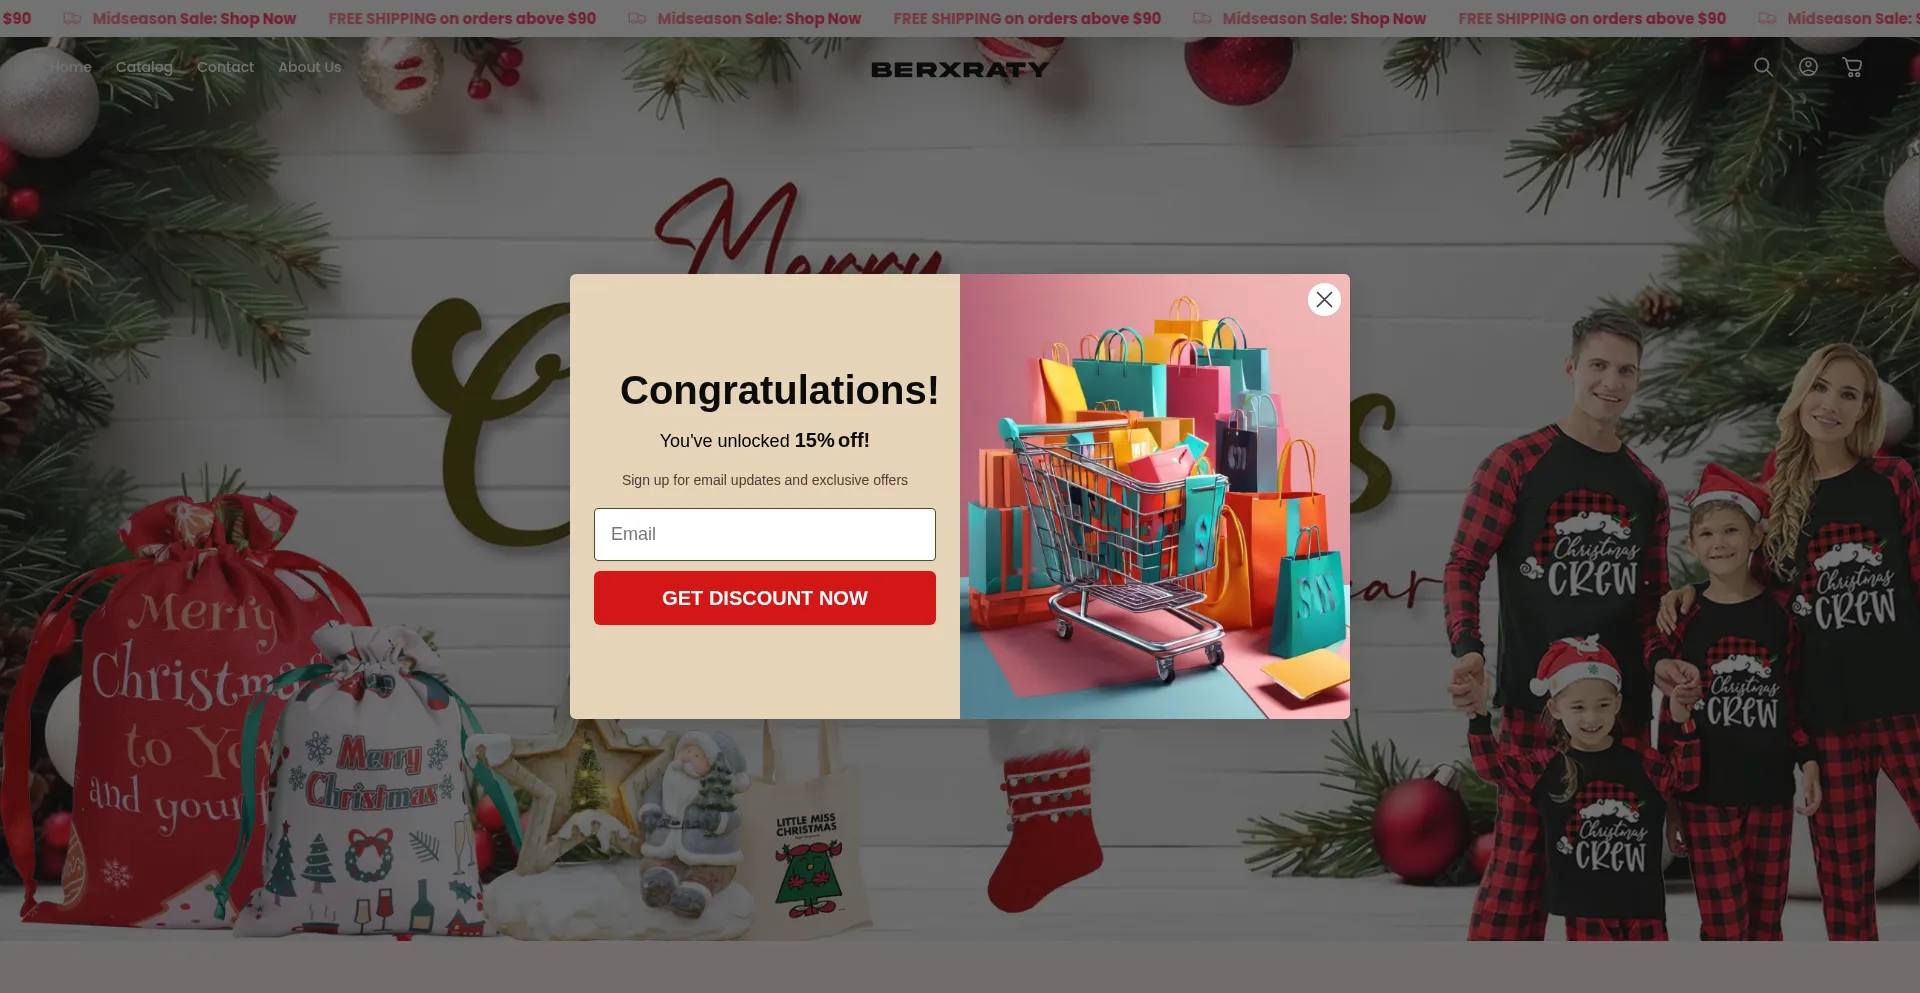This screenshot has width=1920, height=993.
Task: Click the Email input field
Action: pos(765,534)
